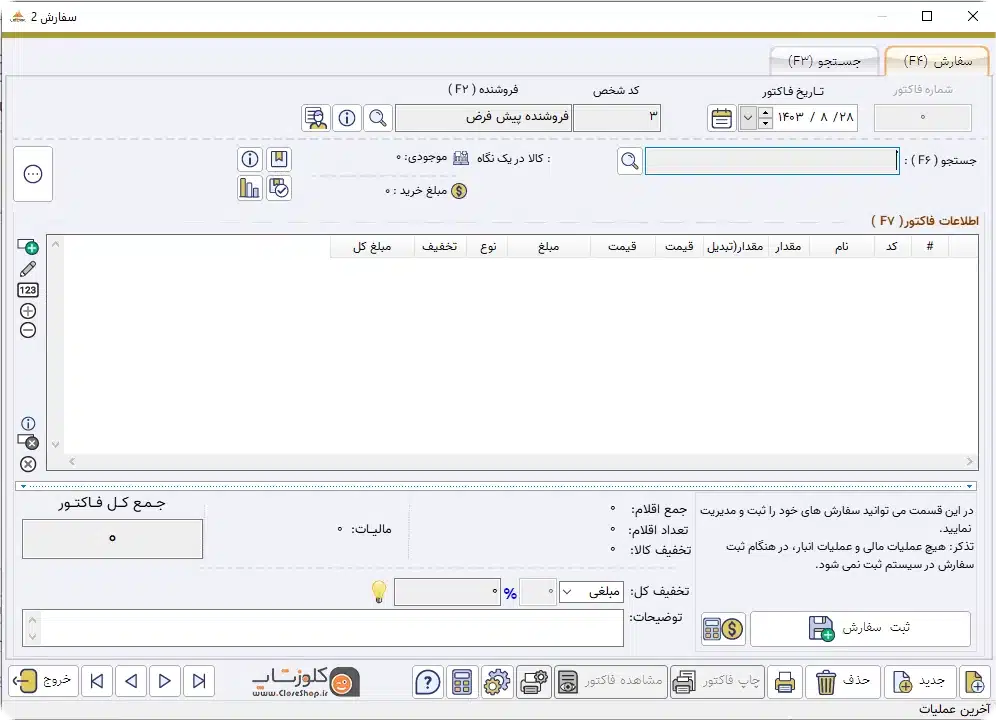Open the calculator in bottom toolbar
The width and height of the screenshot is (996, 720).
(462, 683)
